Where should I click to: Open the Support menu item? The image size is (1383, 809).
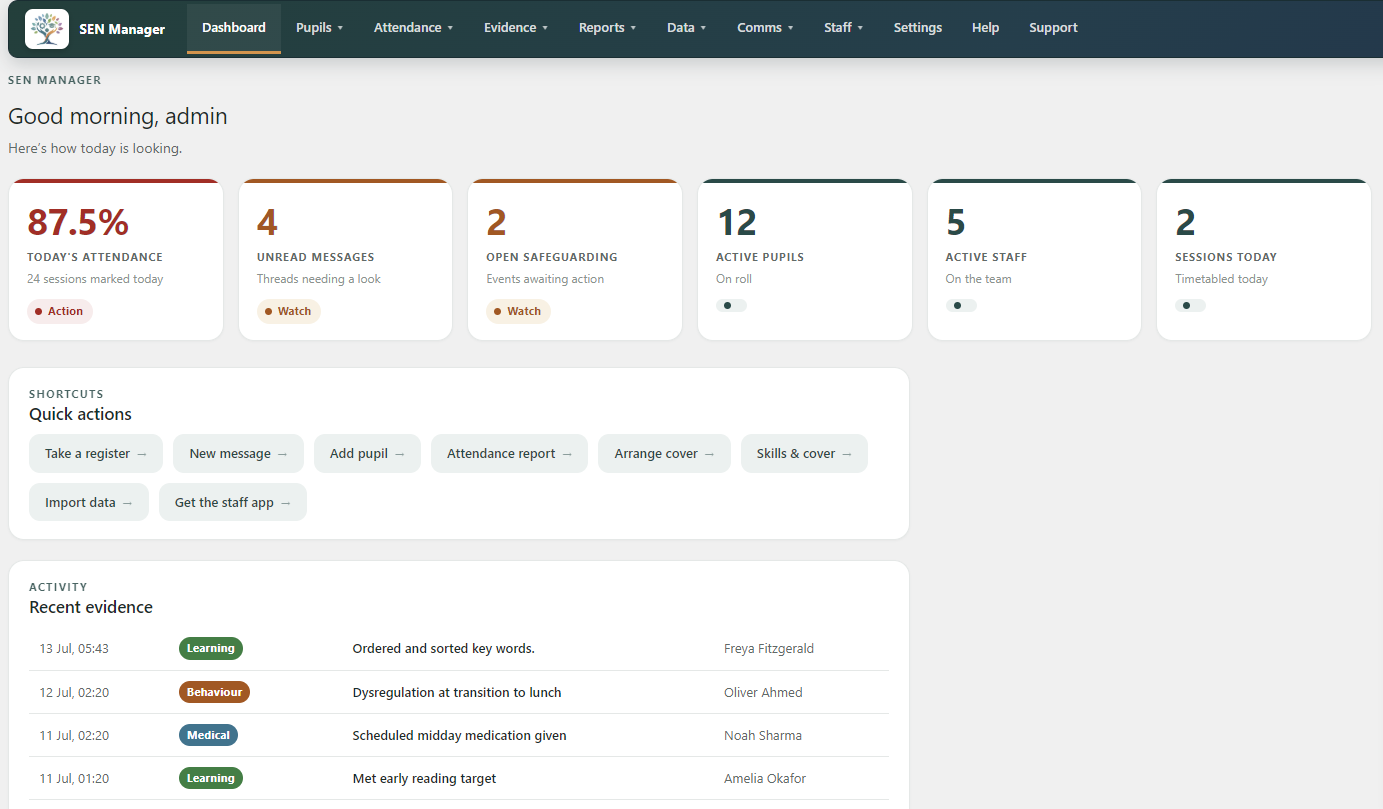click(1053, 28)
